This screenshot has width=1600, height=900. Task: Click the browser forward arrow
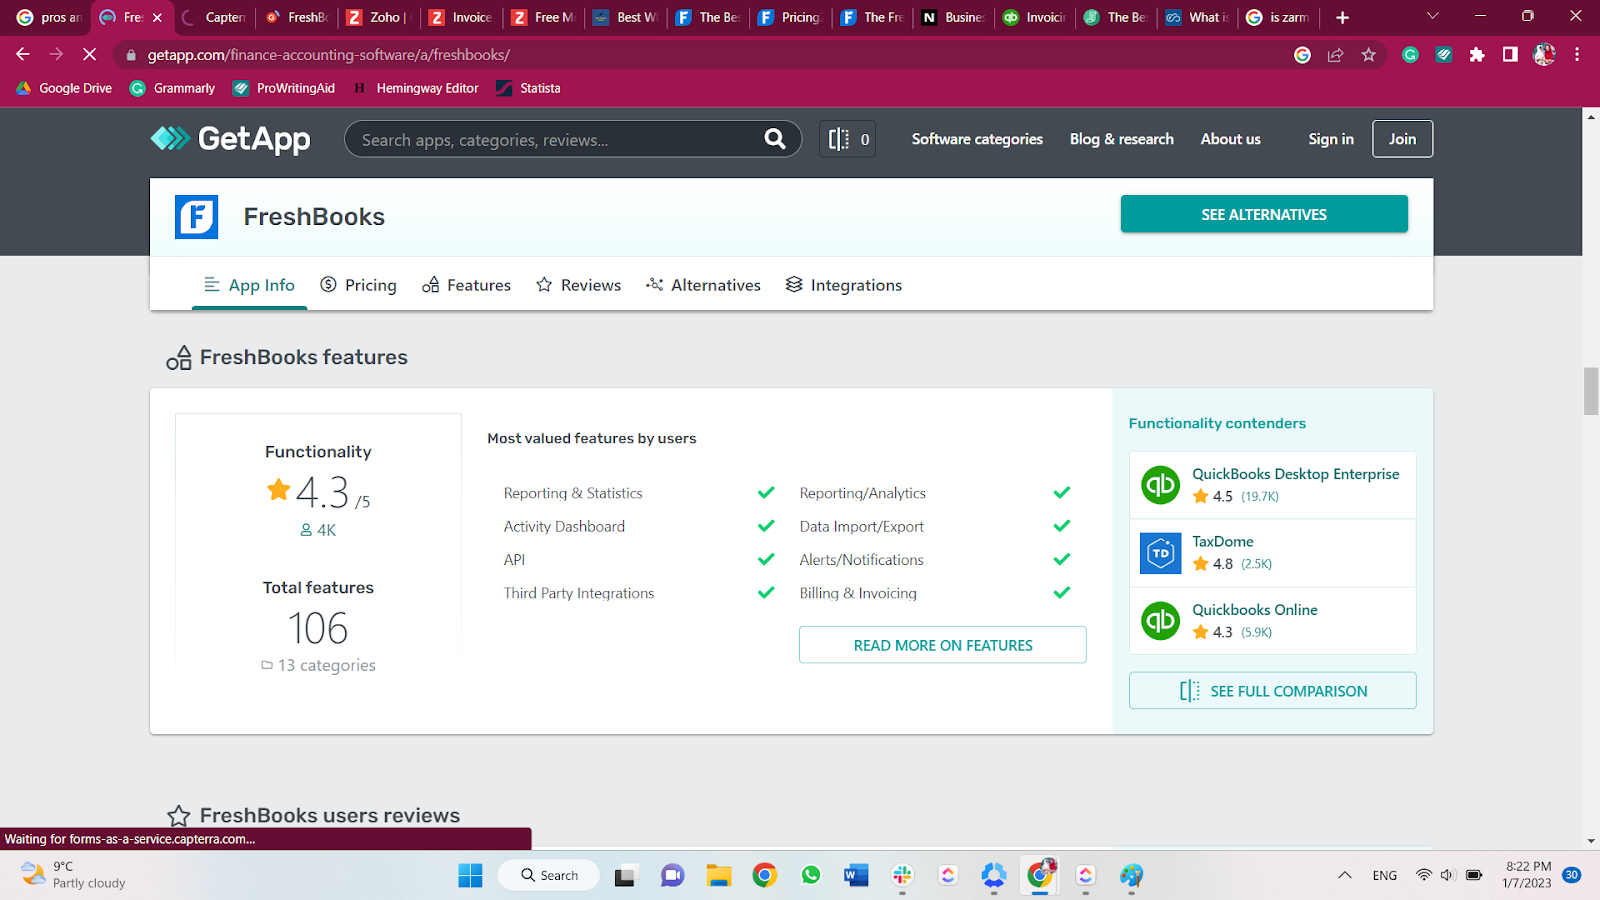(56, 55)
